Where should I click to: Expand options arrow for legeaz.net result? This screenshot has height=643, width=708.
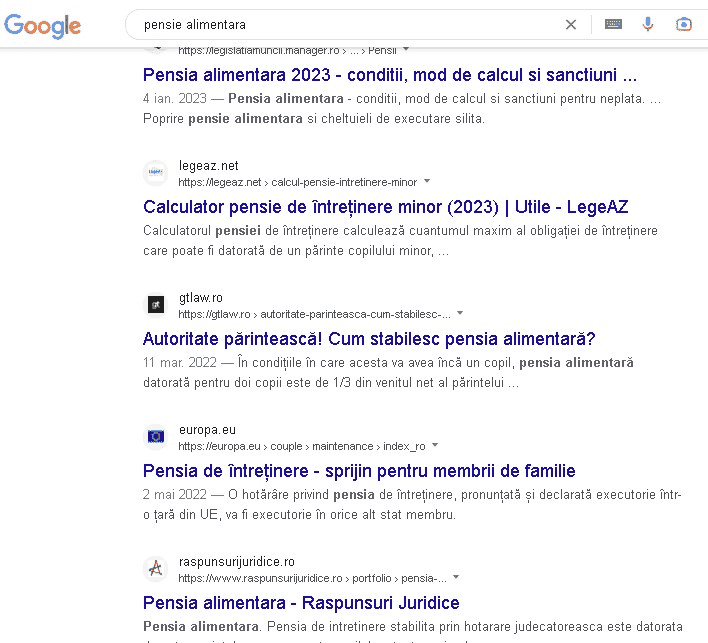tap(428, 182)
